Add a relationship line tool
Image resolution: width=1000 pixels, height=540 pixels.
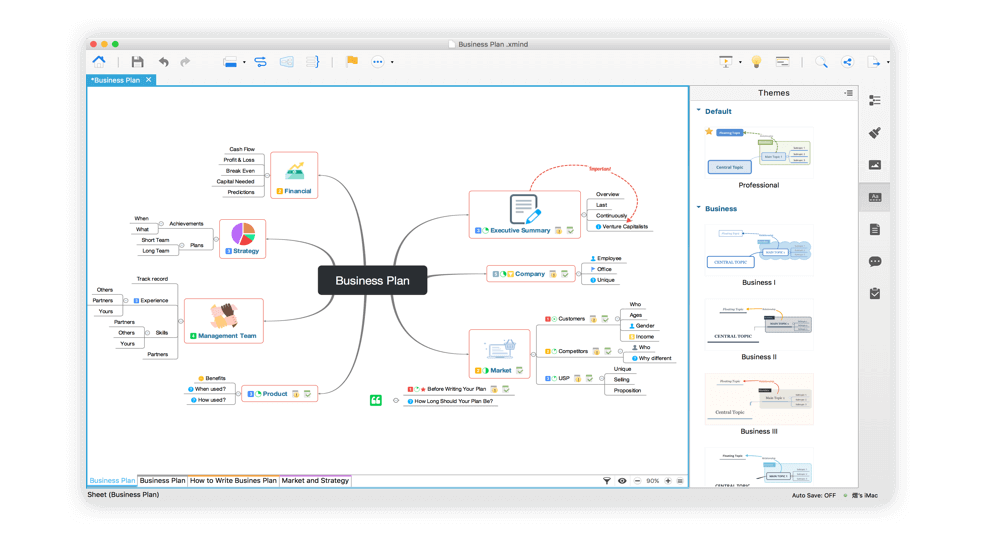coord(260,62)
